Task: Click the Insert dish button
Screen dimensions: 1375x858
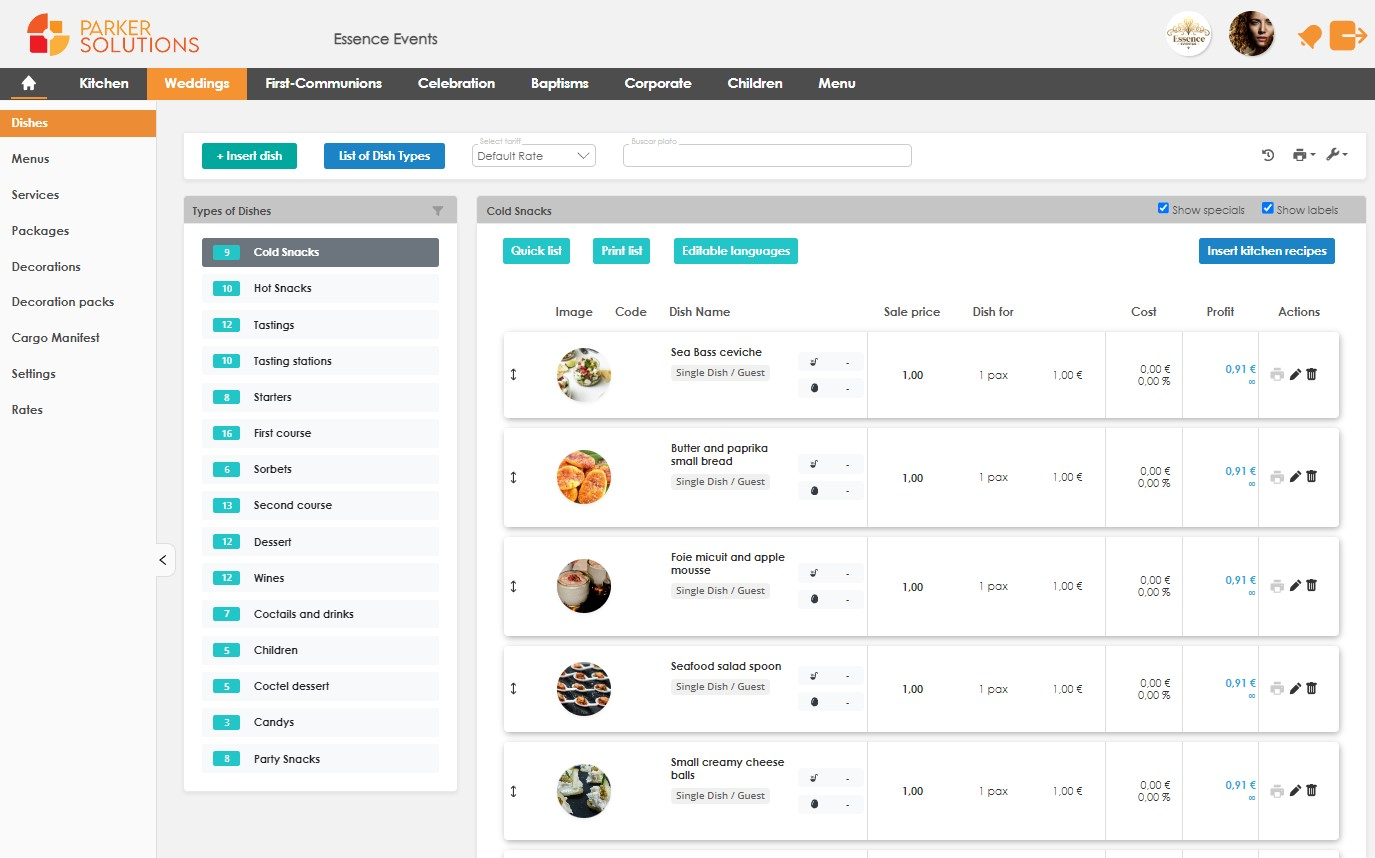Action: (x=248, y=156)
